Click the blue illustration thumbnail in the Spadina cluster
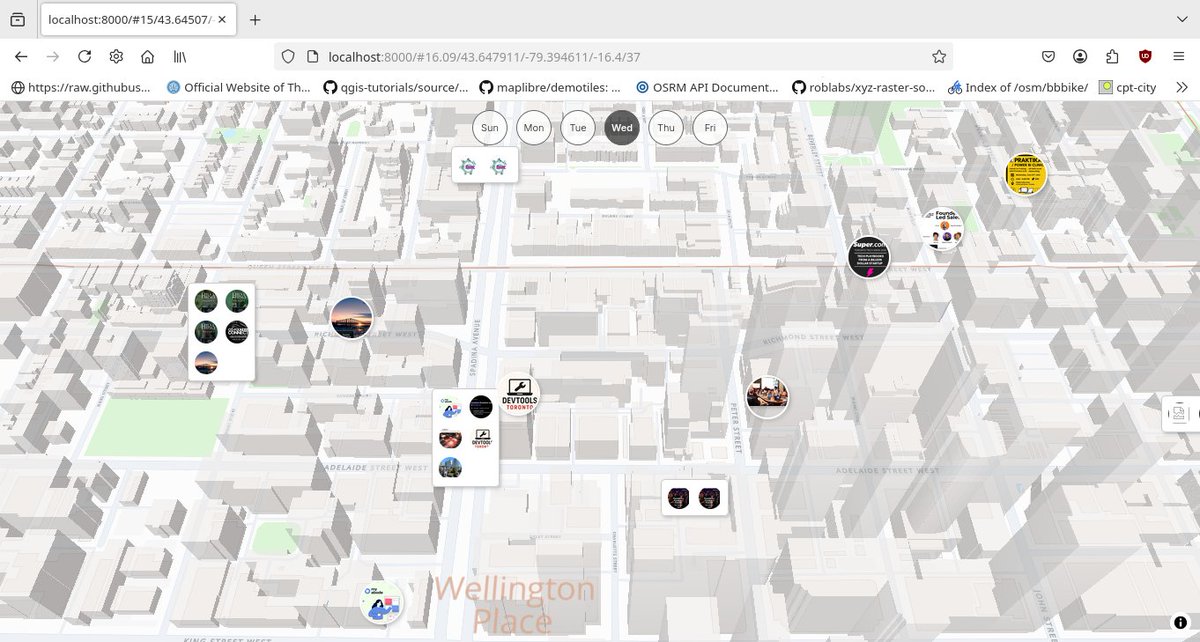 point(450,407)
